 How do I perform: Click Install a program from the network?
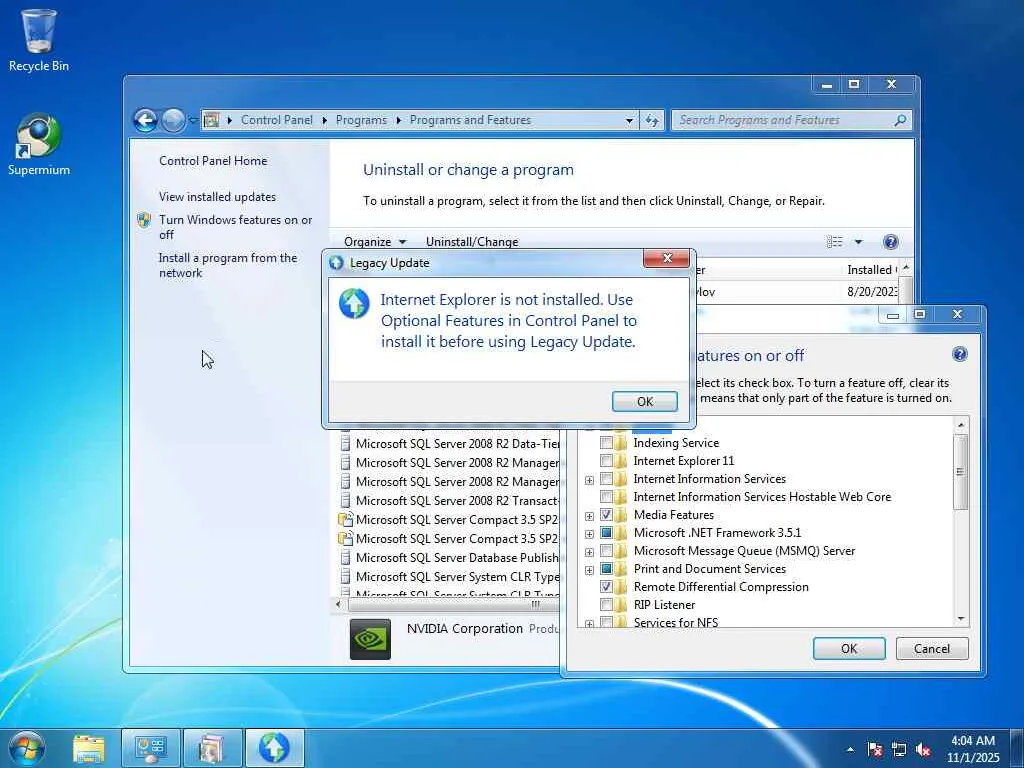[x=227, y=265]
